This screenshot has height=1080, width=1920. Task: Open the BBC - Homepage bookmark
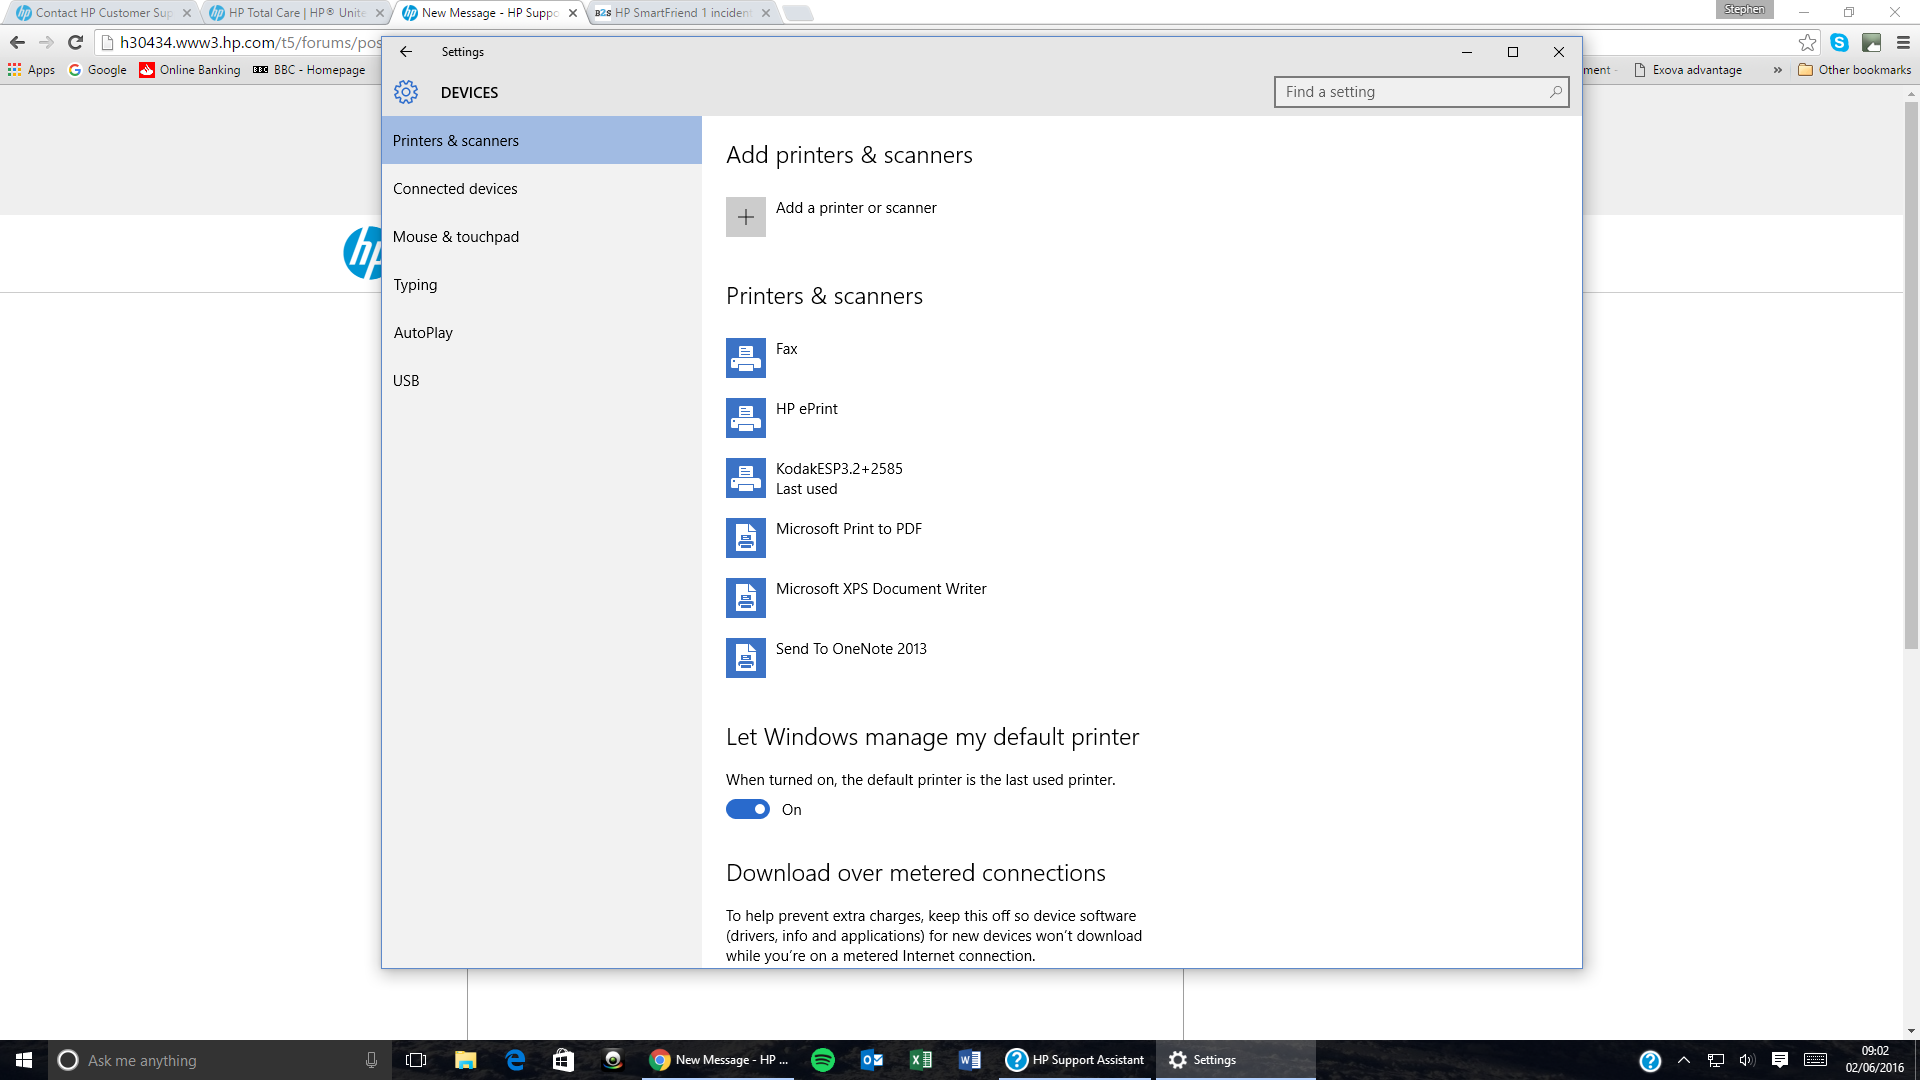tap(309, 70)
